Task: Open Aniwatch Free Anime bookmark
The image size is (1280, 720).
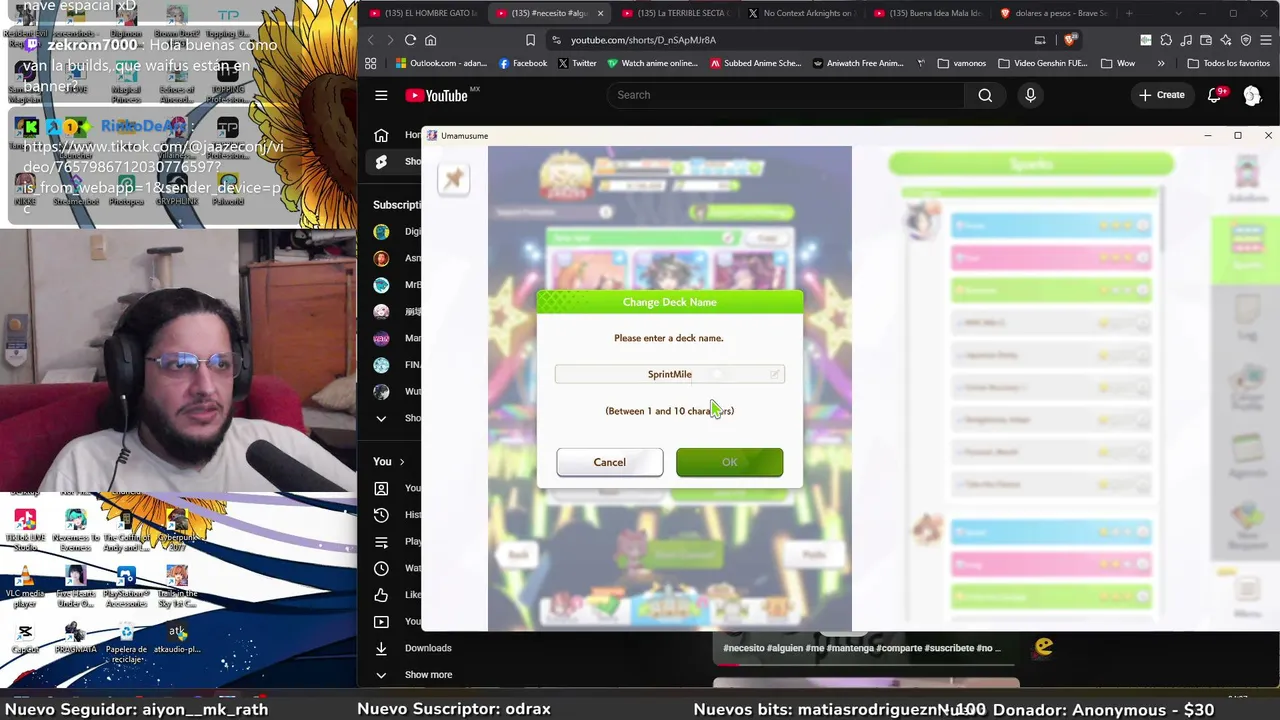Action: pyautogui.click(x=857, y=63)
